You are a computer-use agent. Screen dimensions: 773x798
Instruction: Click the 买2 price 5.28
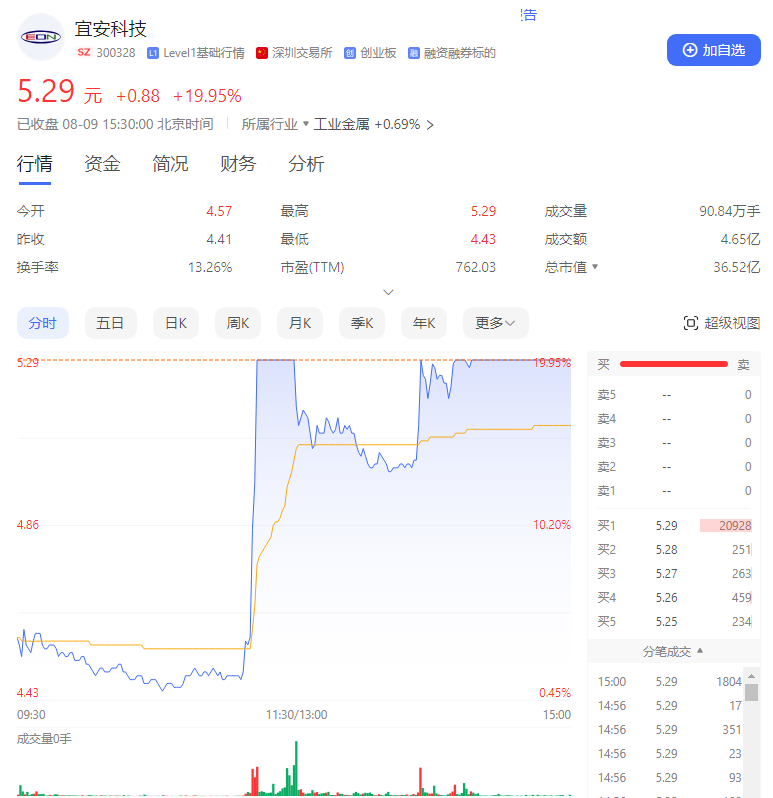coord(666,550)
